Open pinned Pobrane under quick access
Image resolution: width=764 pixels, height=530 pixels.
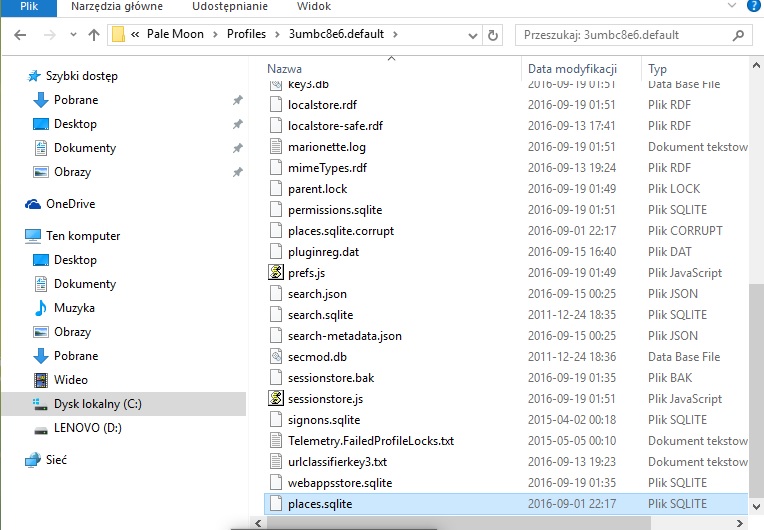coord(76,100)
